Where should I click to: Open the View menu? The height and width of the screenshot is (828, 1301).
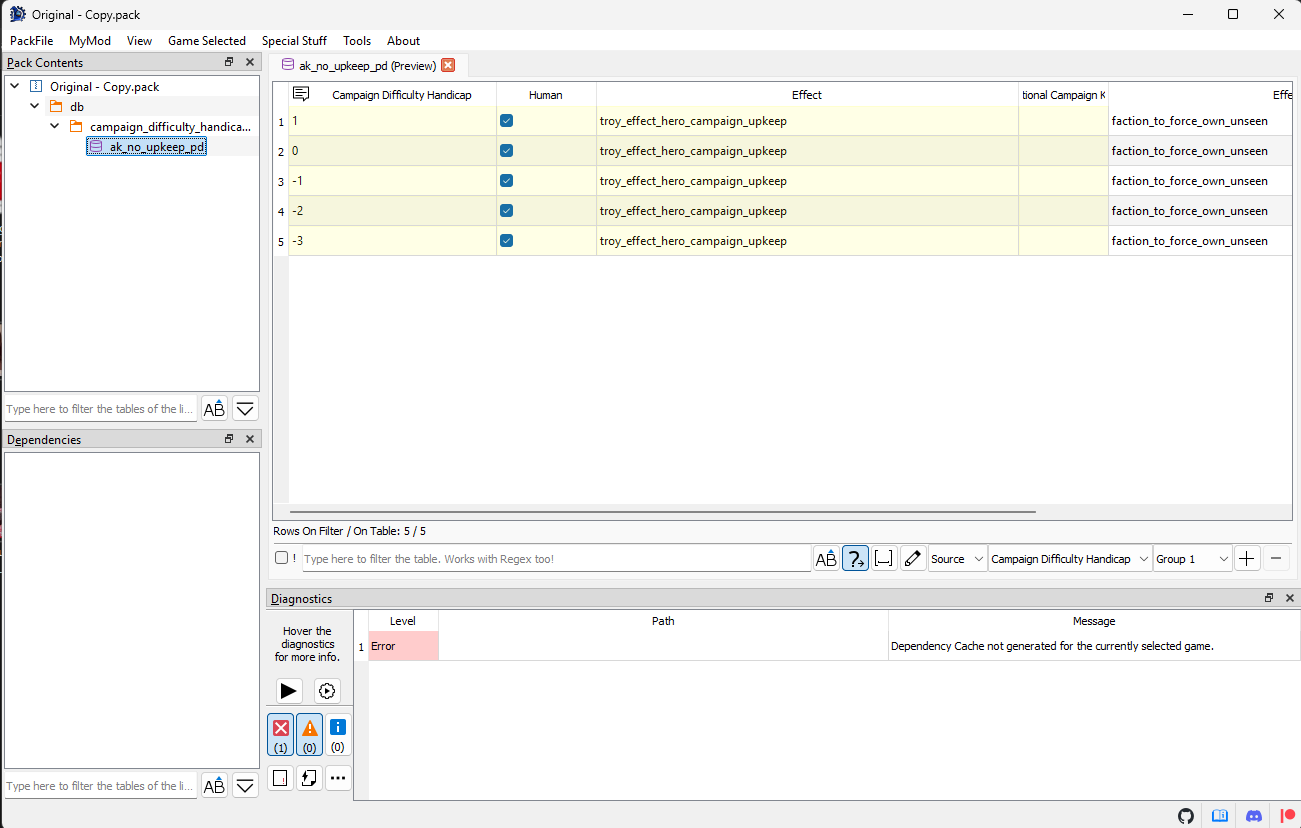[x=140, y=41]
